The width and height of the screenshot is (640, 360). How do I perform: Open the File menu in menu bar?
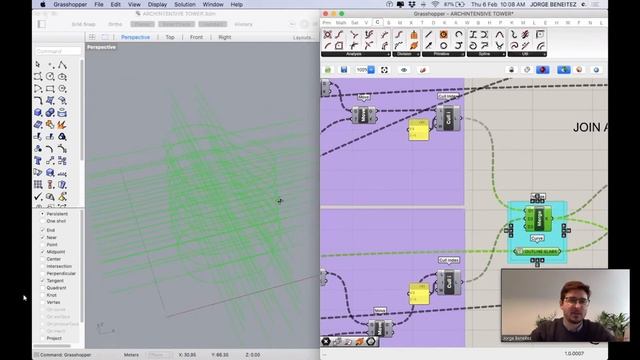click(99, 4)
